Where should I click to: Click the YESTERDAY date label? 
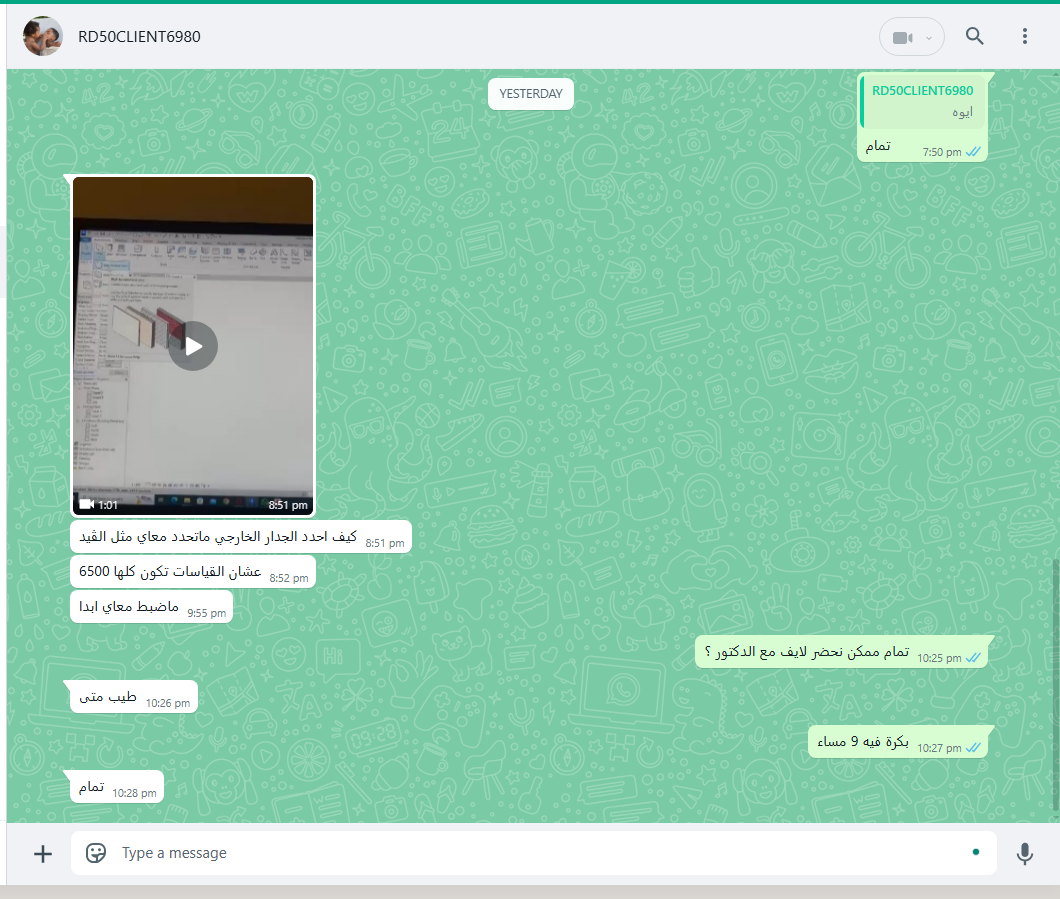[531, 94]
